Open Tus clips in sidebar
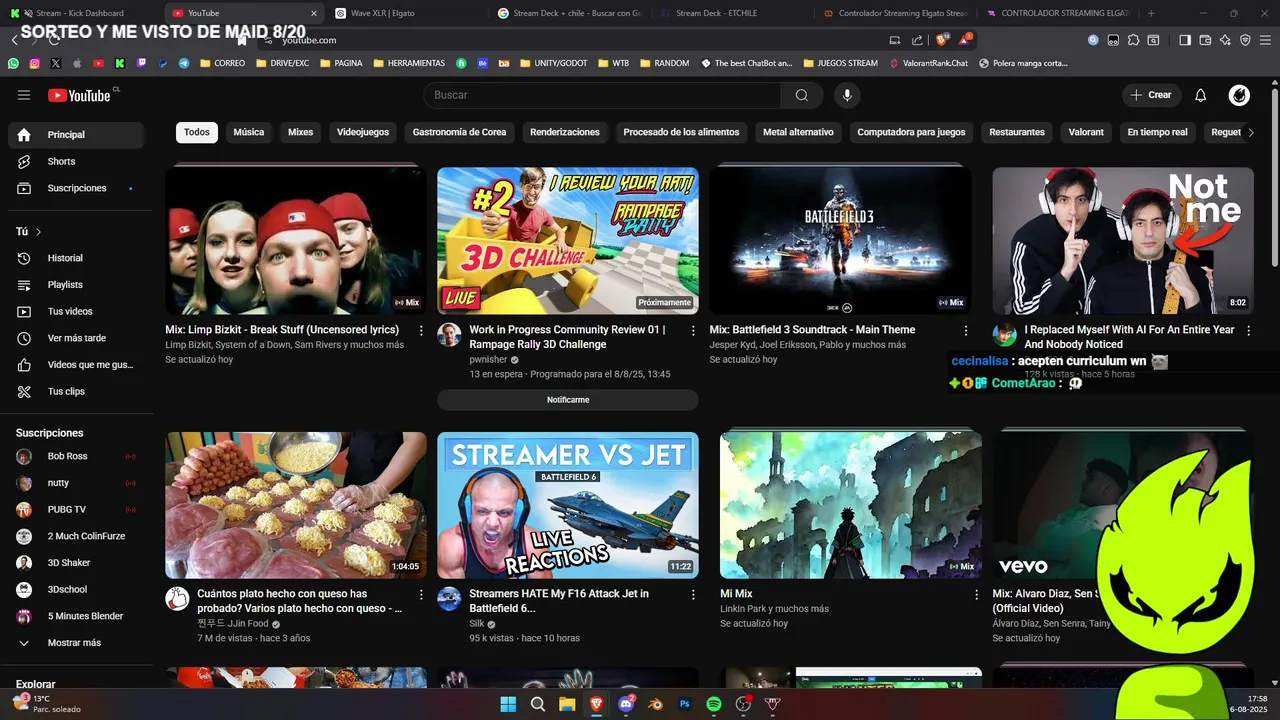The height and width of the screenshot is (720, 1280). coord(77,391)
